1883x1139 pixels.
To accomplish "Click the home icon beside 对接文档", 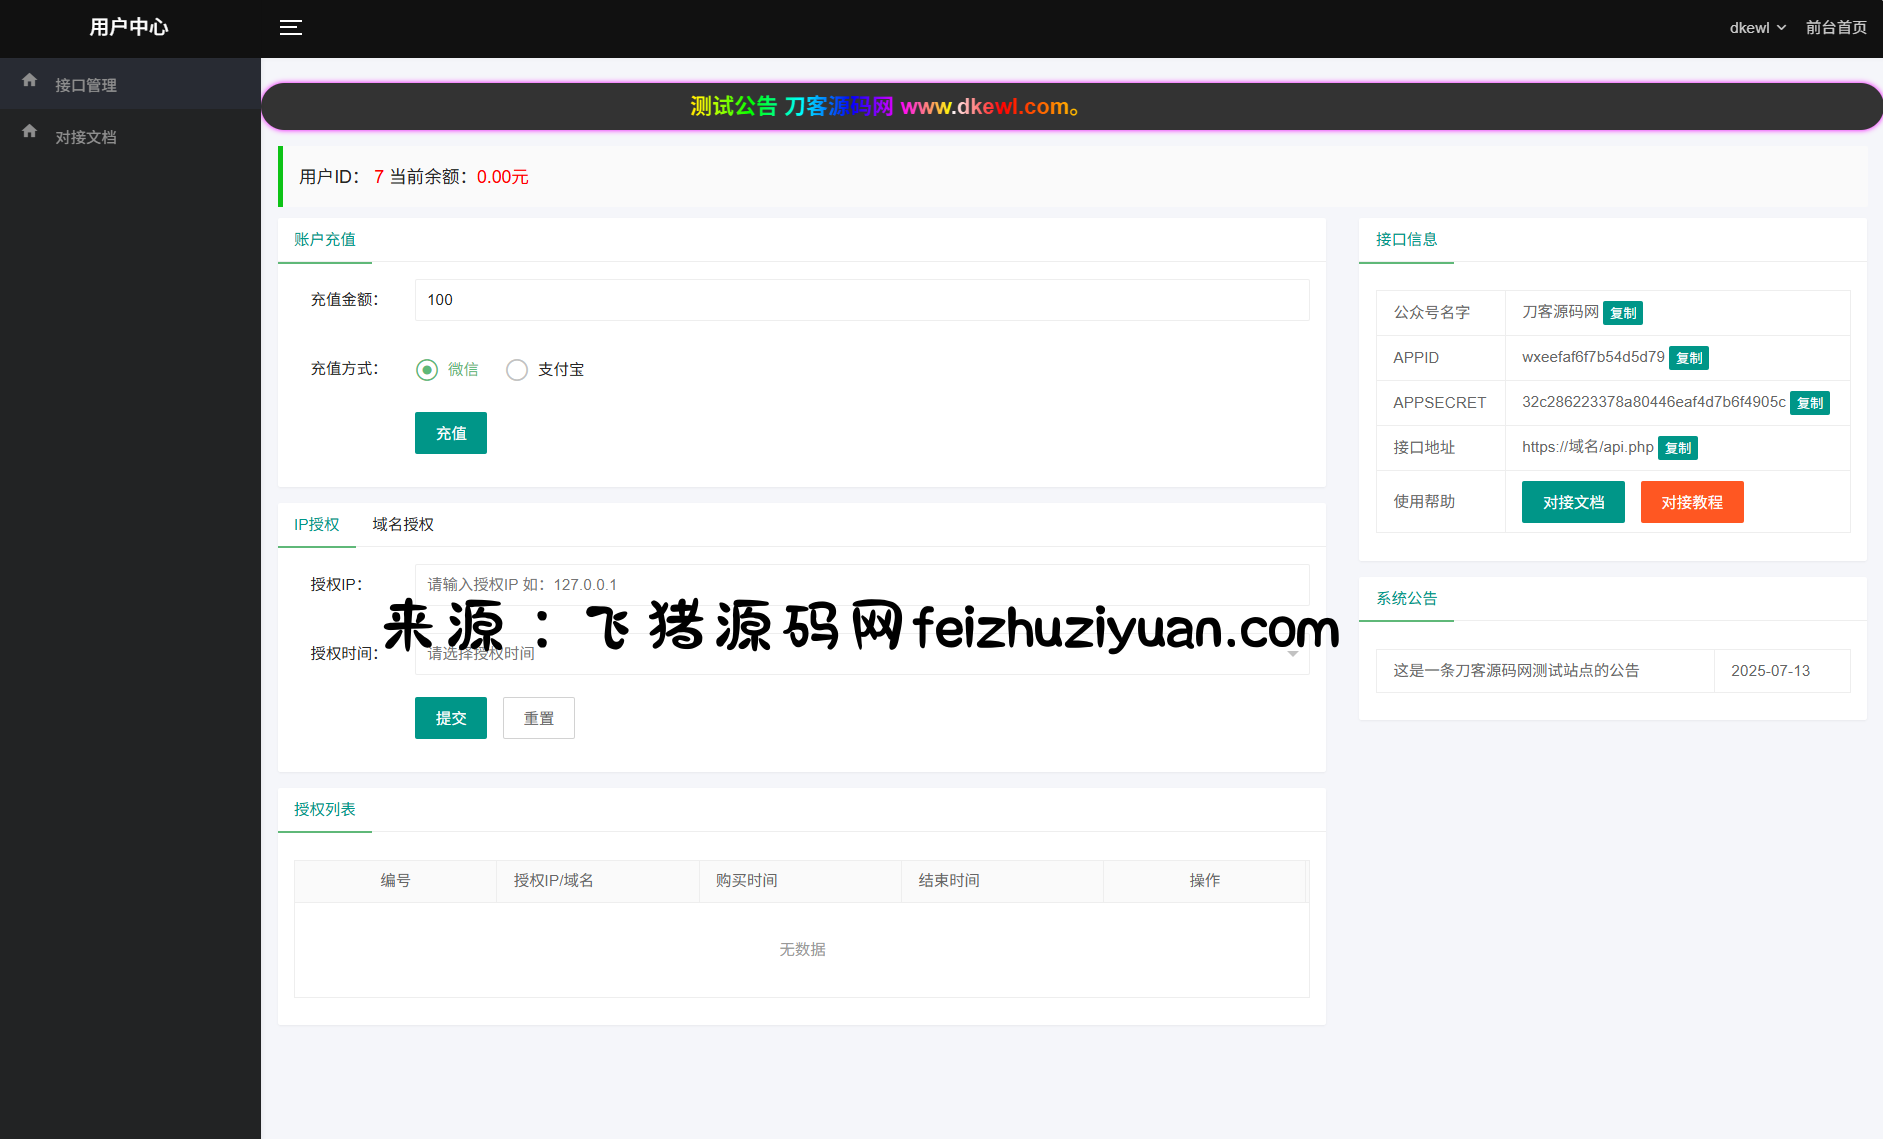I will point(30,131).
